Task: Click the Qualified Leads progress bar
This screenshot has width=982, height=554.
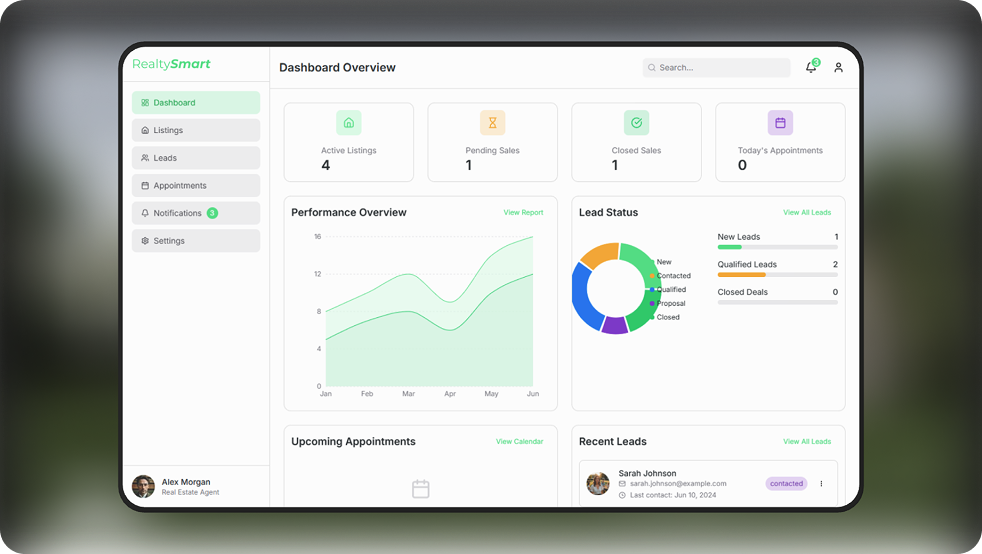Action: pyautogui.click(x=777, y=274)
